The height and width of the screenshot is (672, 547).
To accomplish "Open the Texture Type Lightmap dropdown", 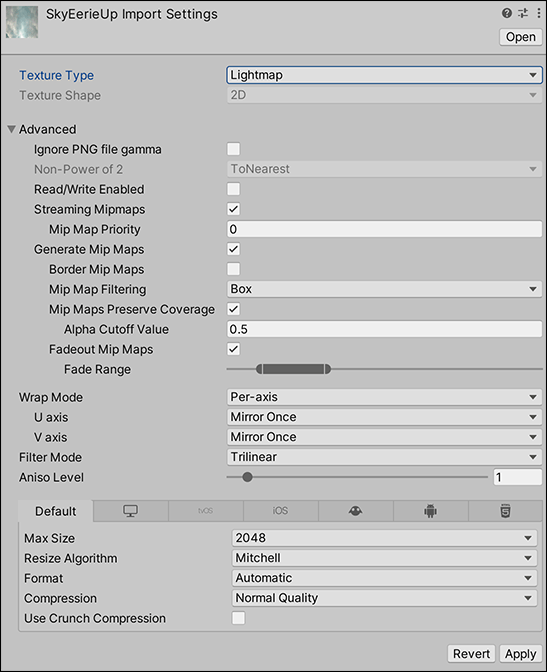I will [x=384, y=75].
